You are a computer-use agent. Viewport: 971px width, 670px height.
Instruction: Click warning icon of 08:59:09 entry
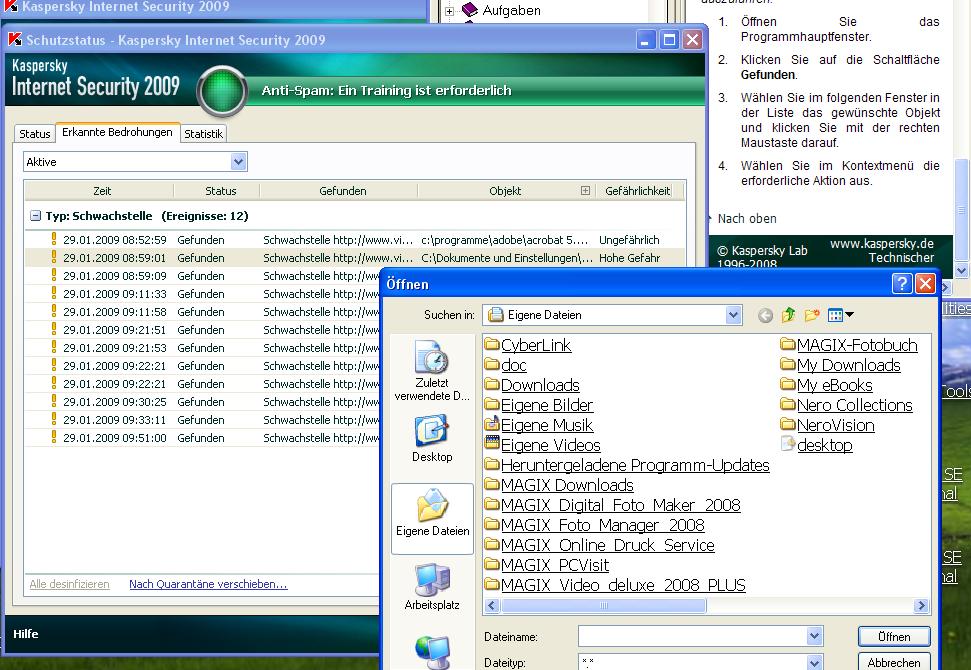point(54,275)
